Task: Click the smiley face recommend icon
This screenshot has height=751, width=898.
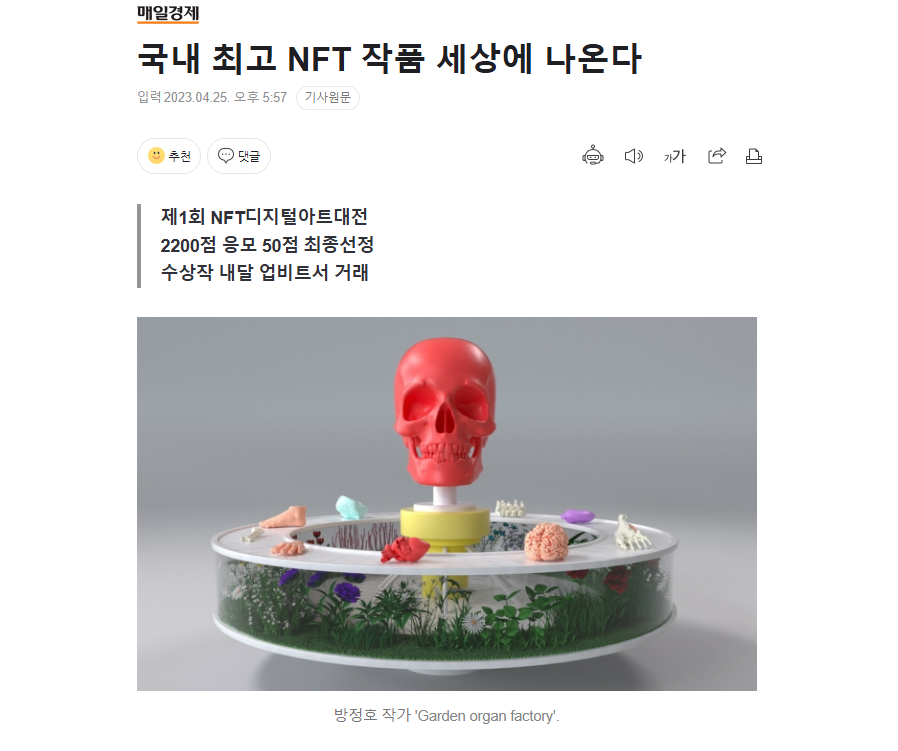Action: (156, 155)
